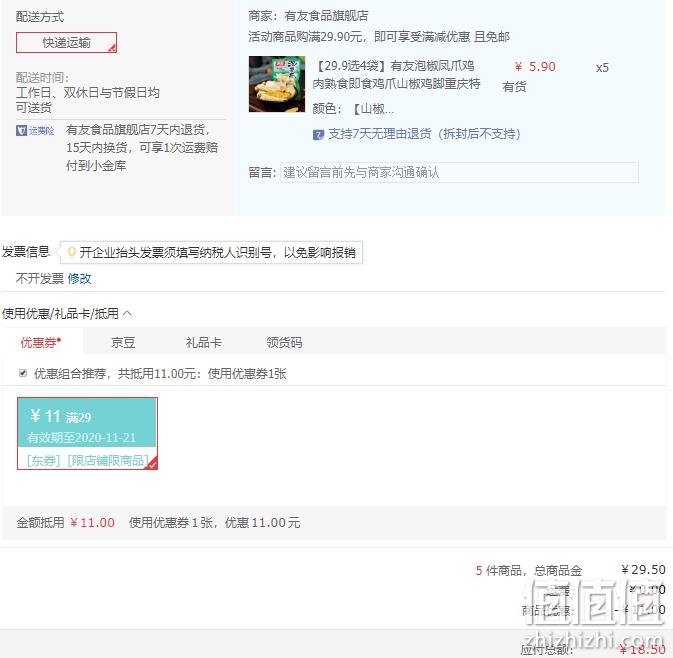The image size is (673, 658).
Task: Click the 有效期至2020-11-21 coupon expiry text
Action: [82, 437]
